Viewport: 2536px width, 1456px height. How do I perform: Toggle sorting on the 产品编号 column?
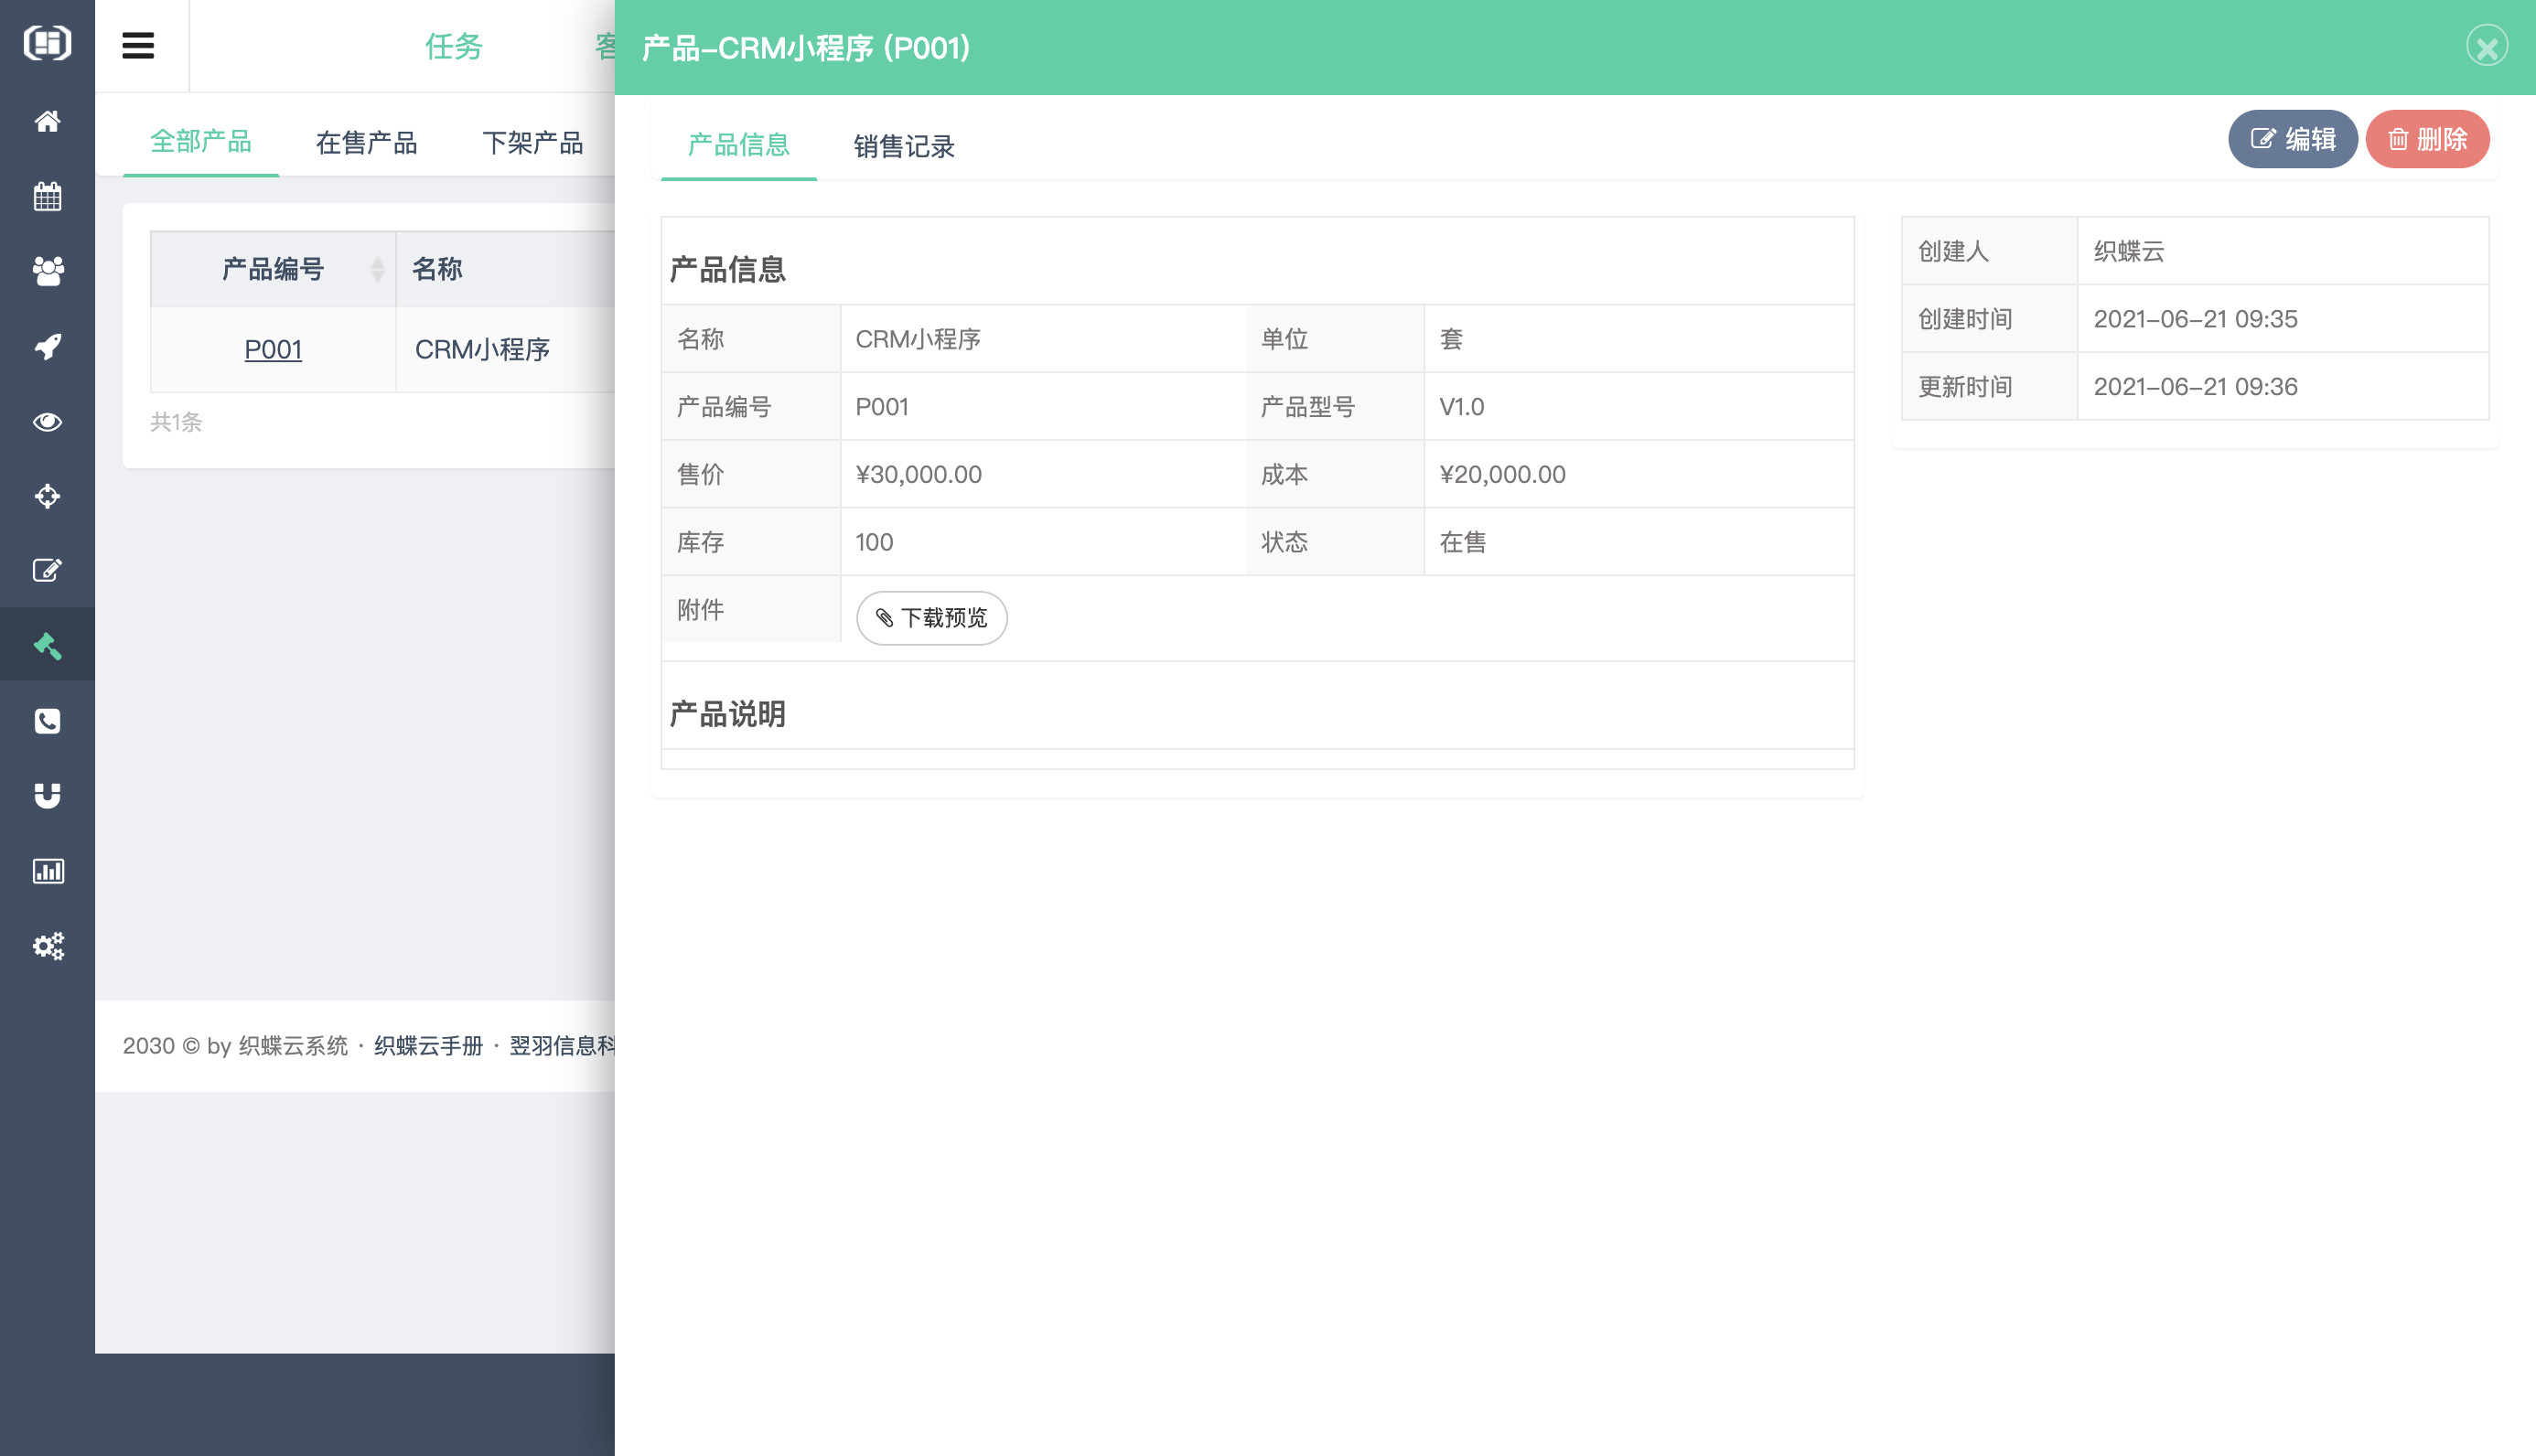(377, 268)
